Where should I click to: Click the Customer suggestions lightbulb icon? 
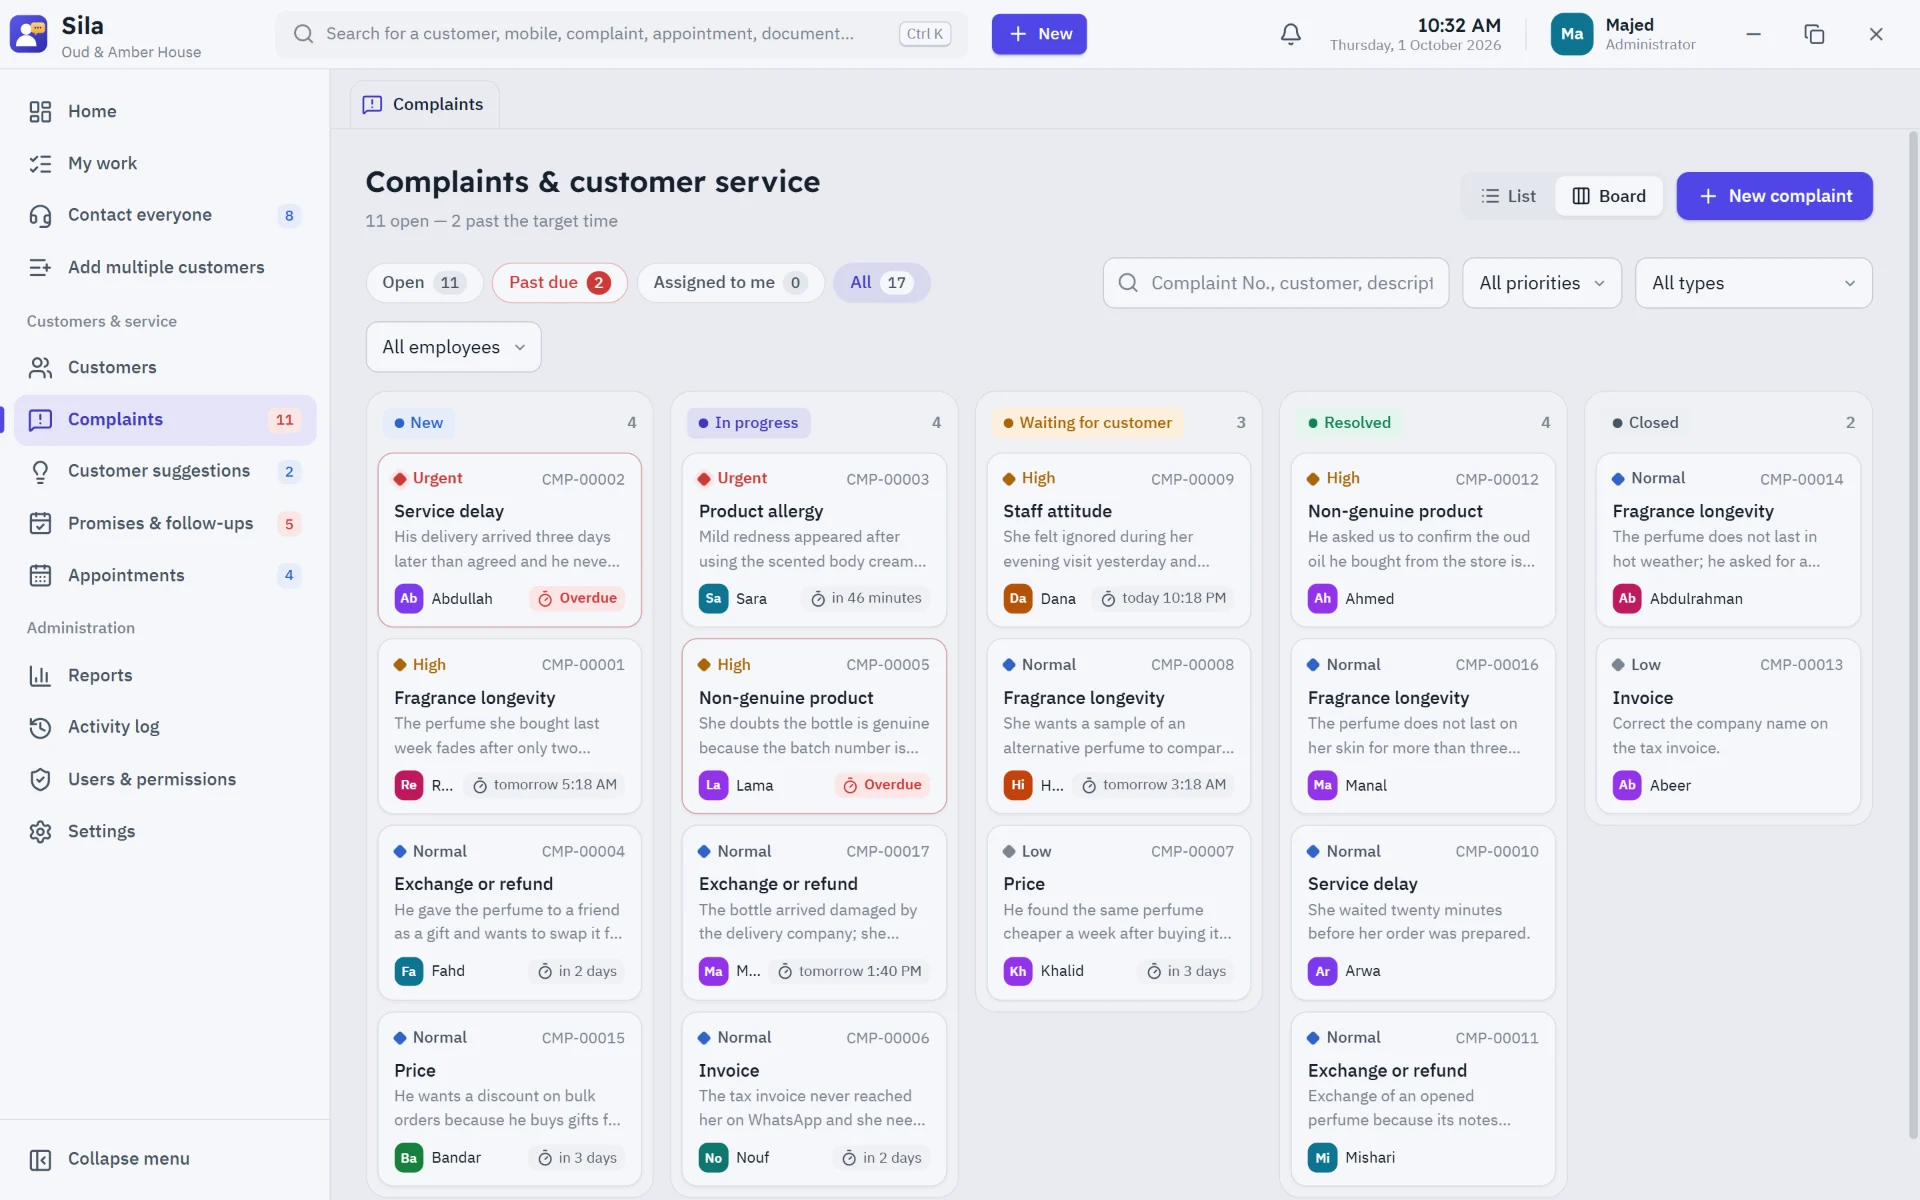pos(40,471)
